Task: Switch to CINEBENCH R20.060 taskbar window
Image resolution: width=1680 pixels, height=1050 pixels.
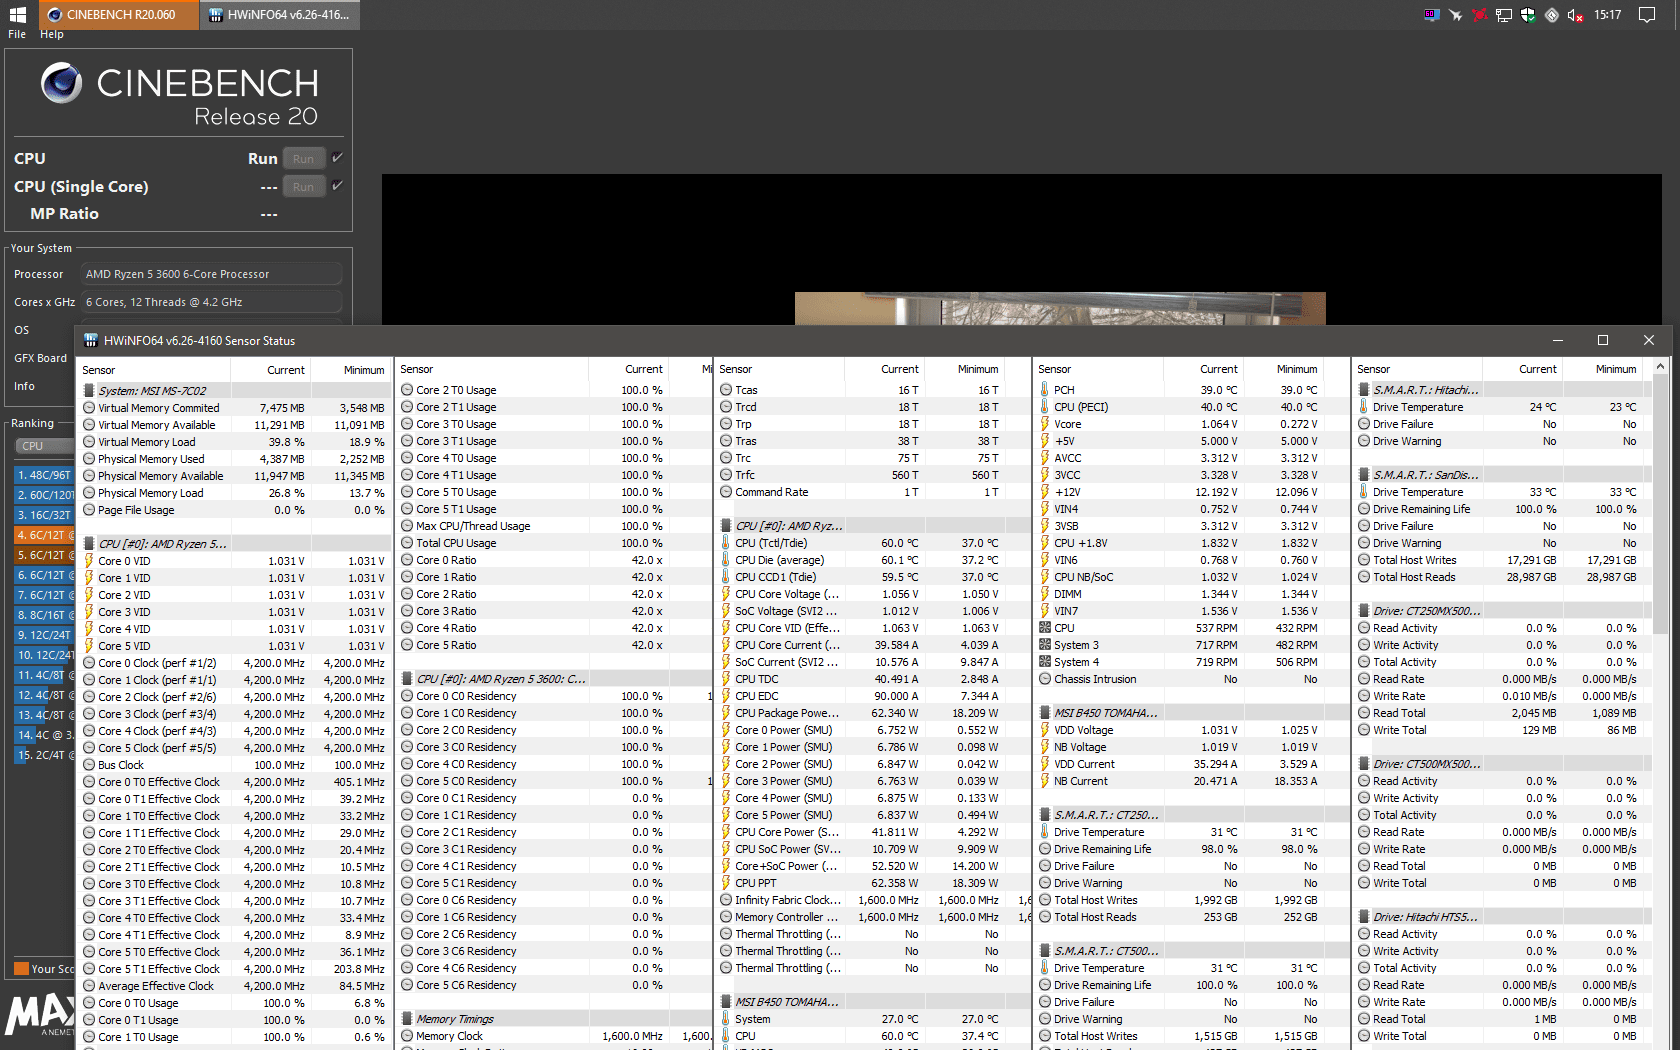Action: pyautogui.click(x=119, y=15)
